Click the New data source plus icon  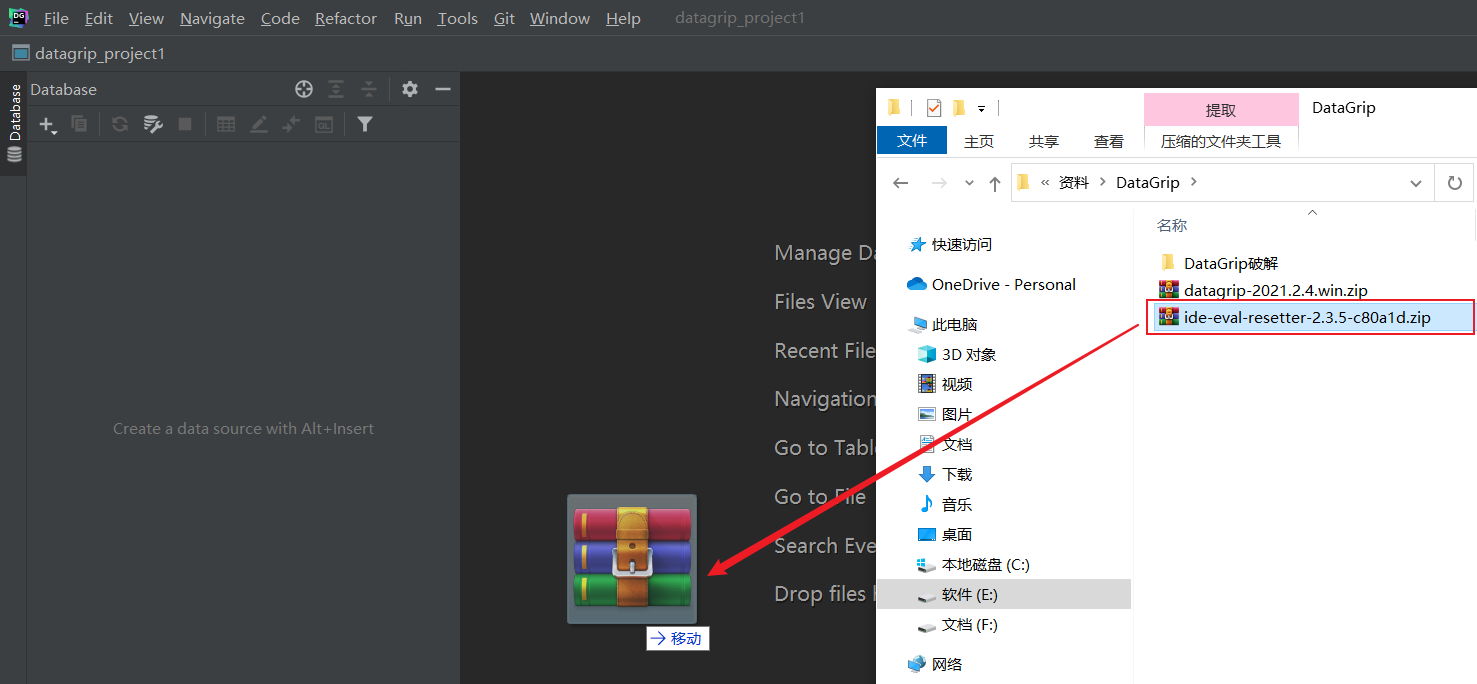click(x=47, y=124)
